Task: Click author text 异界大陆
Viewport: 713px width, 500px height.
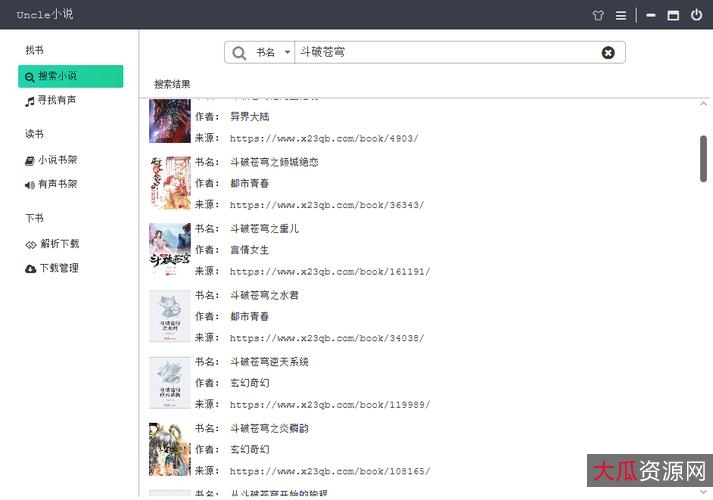Action: tap(250, 117)
